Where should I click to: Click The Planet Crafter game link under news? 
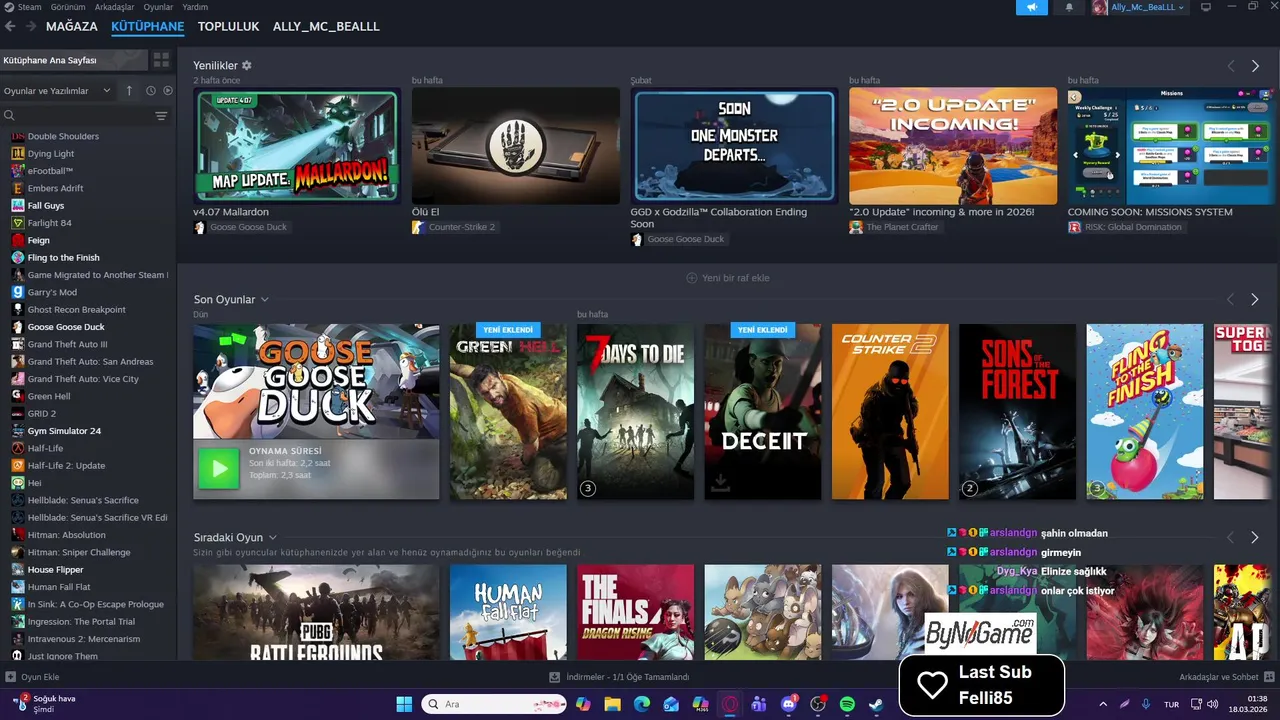pyautogui.click(x=903, y=227)
